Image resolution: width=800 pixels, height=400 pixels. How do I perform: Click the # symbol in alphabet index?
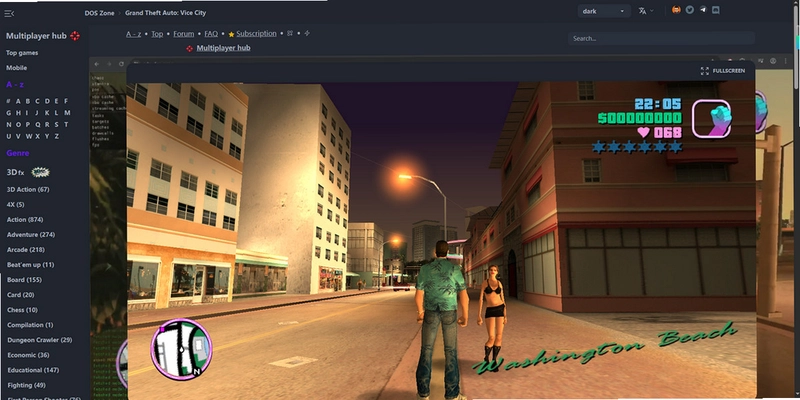(x=8, y=101)
